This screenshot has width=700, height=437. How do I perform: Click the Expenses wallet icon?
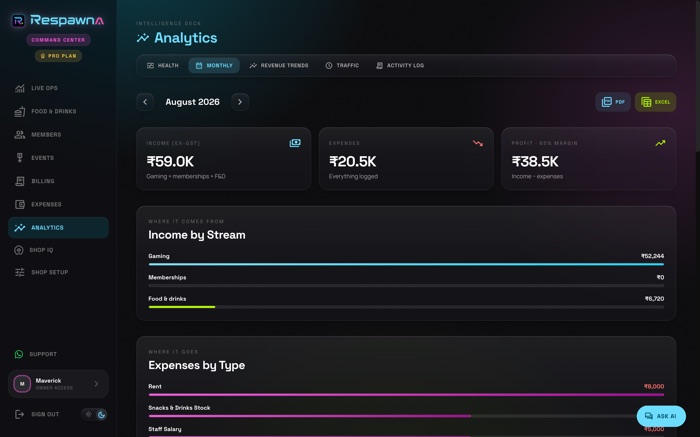point(20,204)
